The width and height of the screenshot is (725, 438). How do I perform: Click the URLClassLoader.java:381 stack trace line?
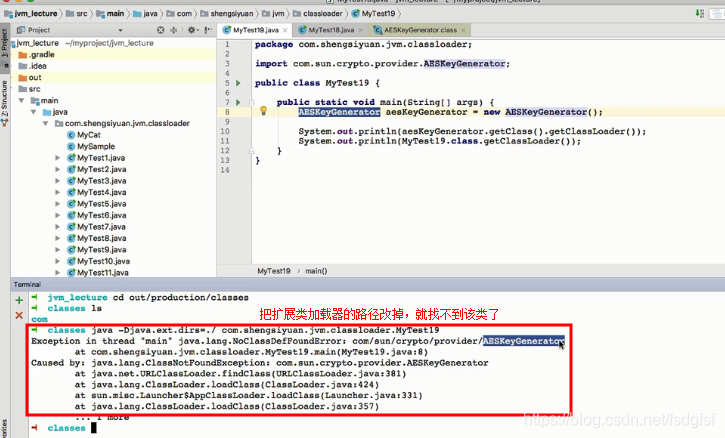coord(240,374)
